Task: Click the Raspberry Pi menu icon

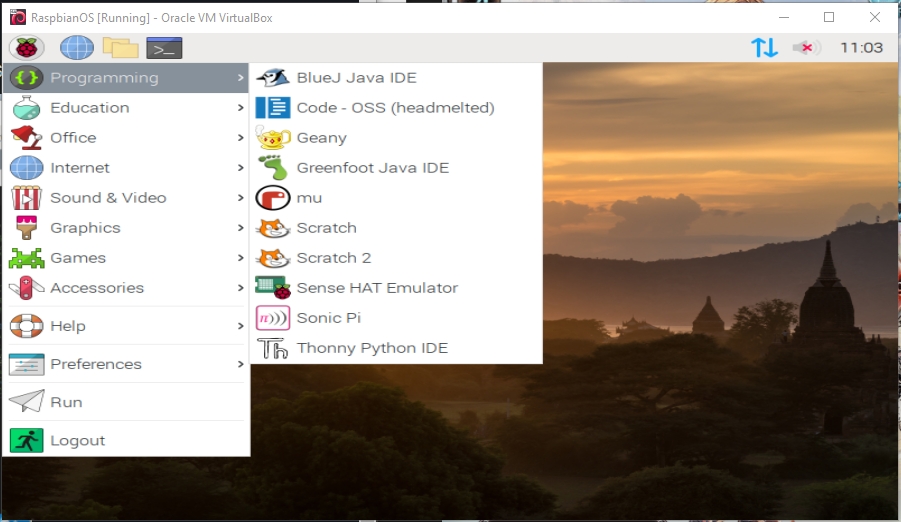Action: tap(26, 47)
